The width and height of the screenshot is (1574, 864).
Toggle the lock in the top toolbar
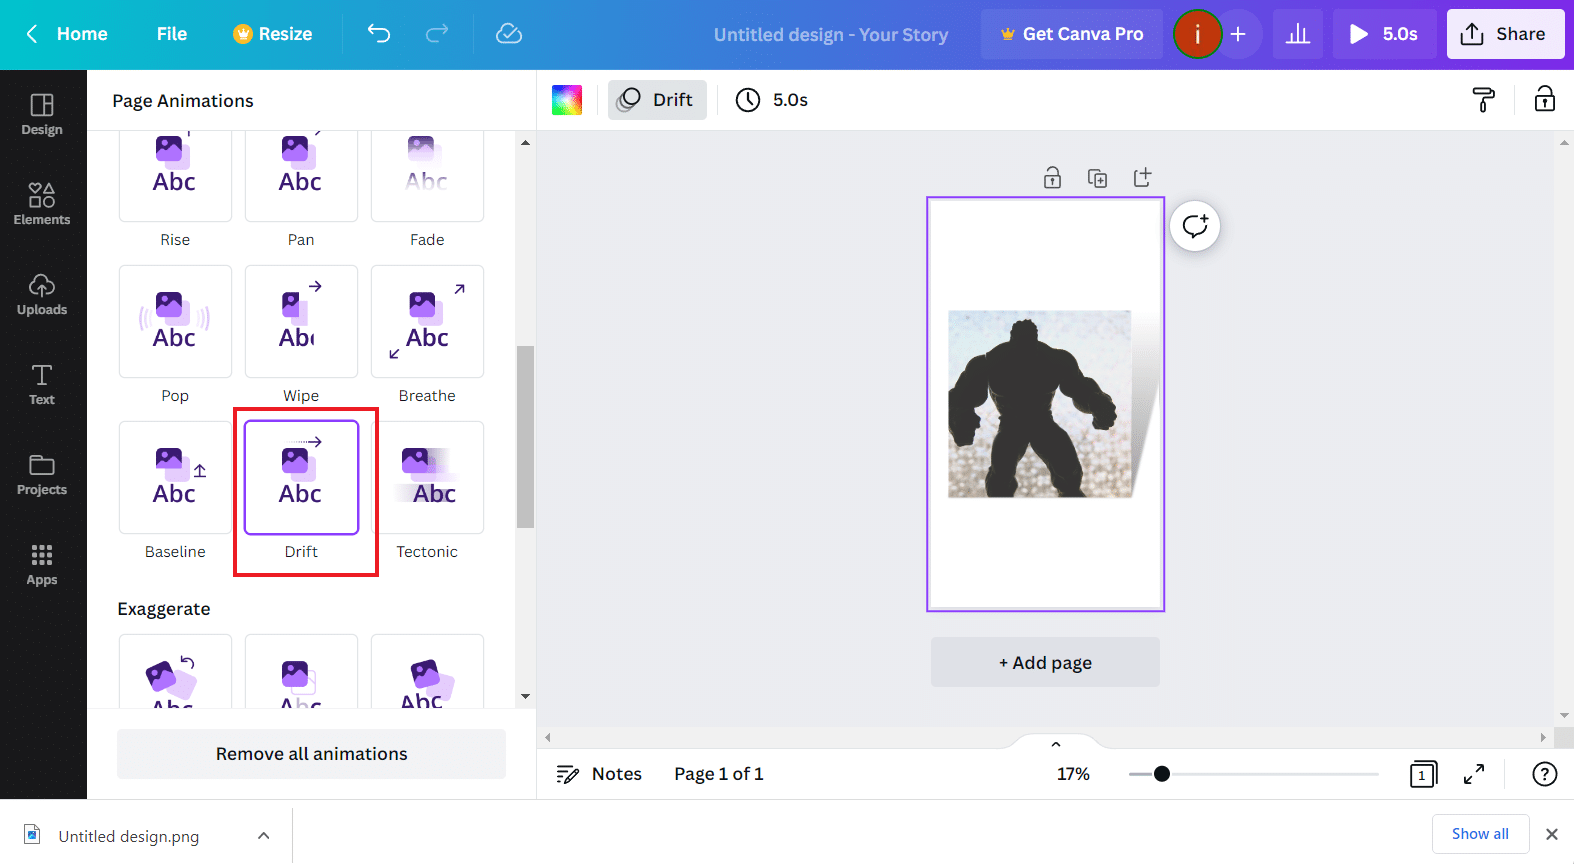click(x=1545, y=99)
